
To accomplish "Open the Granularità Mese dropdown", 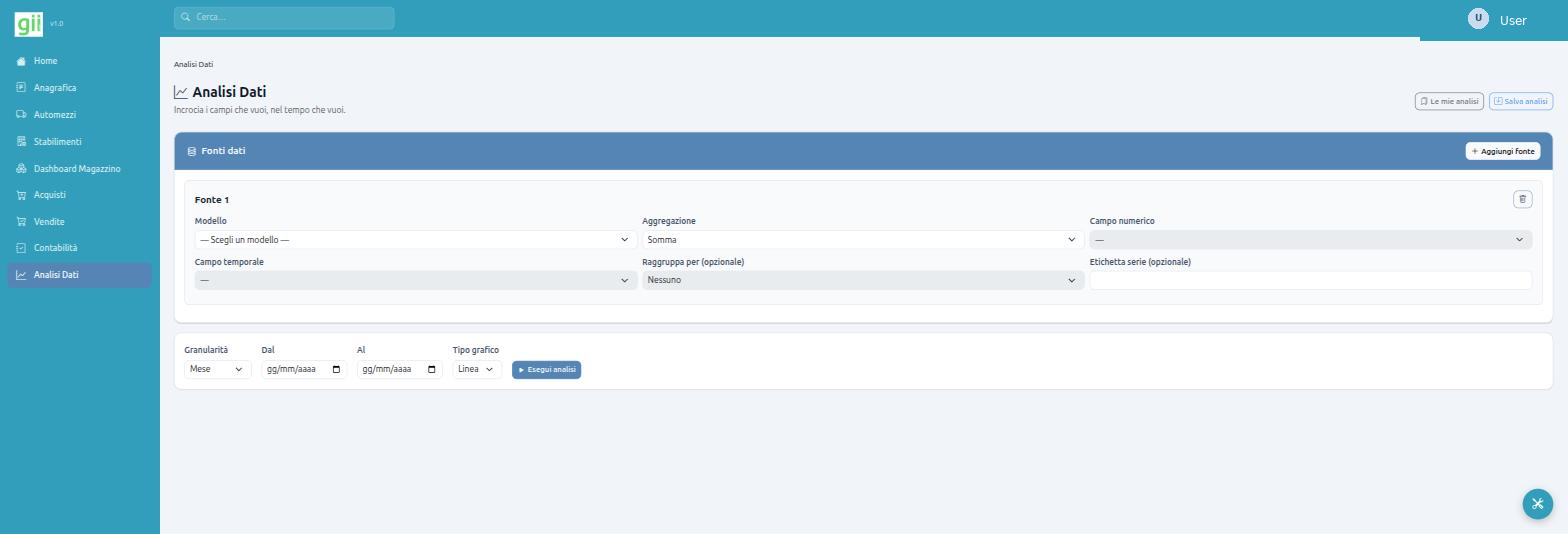I will 217,369.
